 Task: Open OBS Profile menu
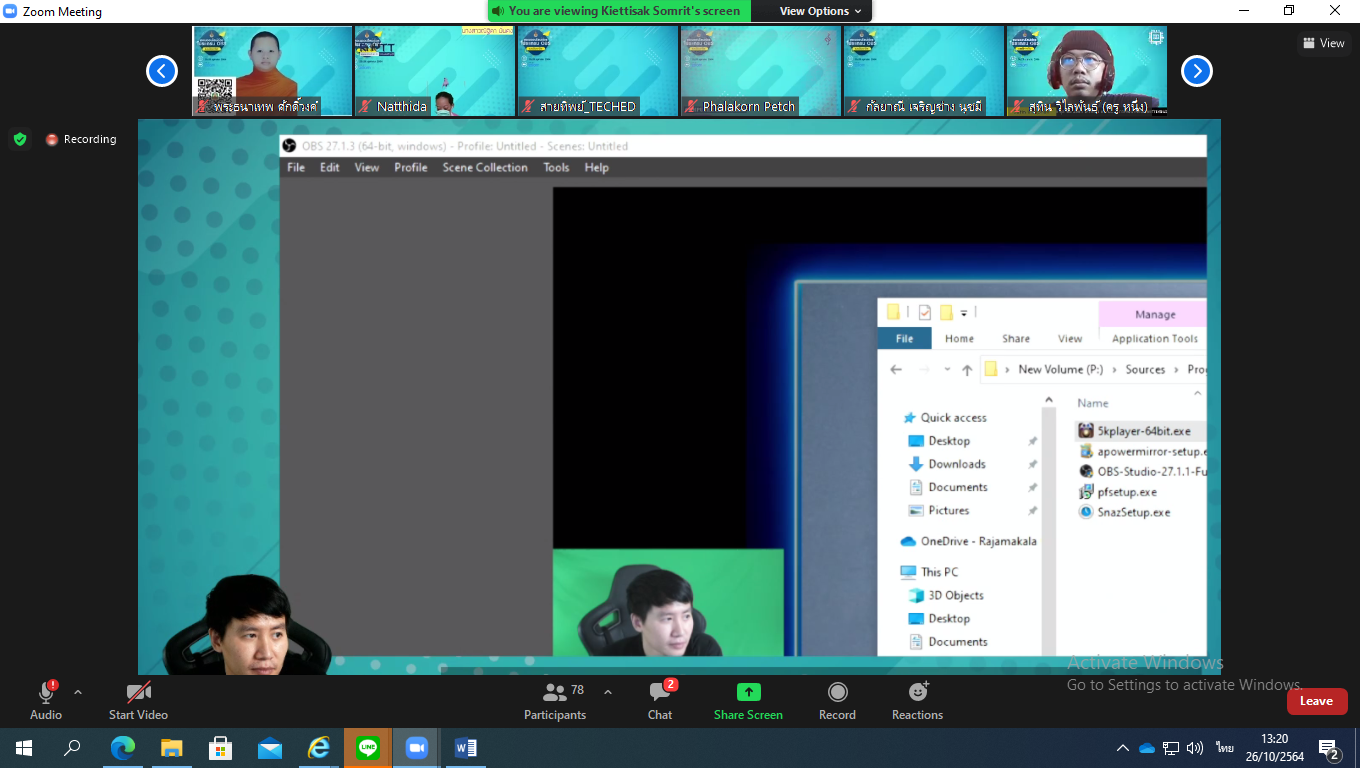tap(411, 167)
